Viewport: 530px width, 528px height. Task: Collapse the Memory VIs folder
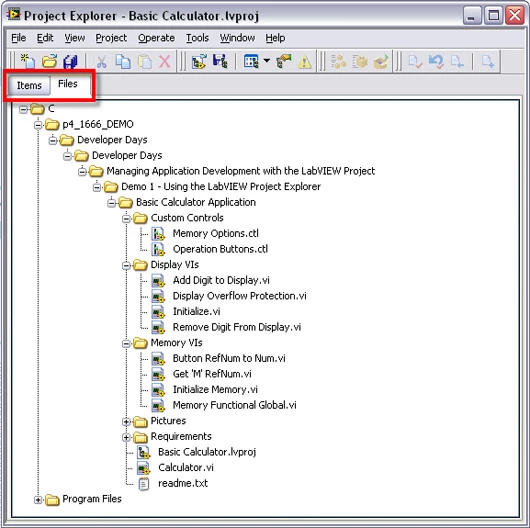point(126,343)
